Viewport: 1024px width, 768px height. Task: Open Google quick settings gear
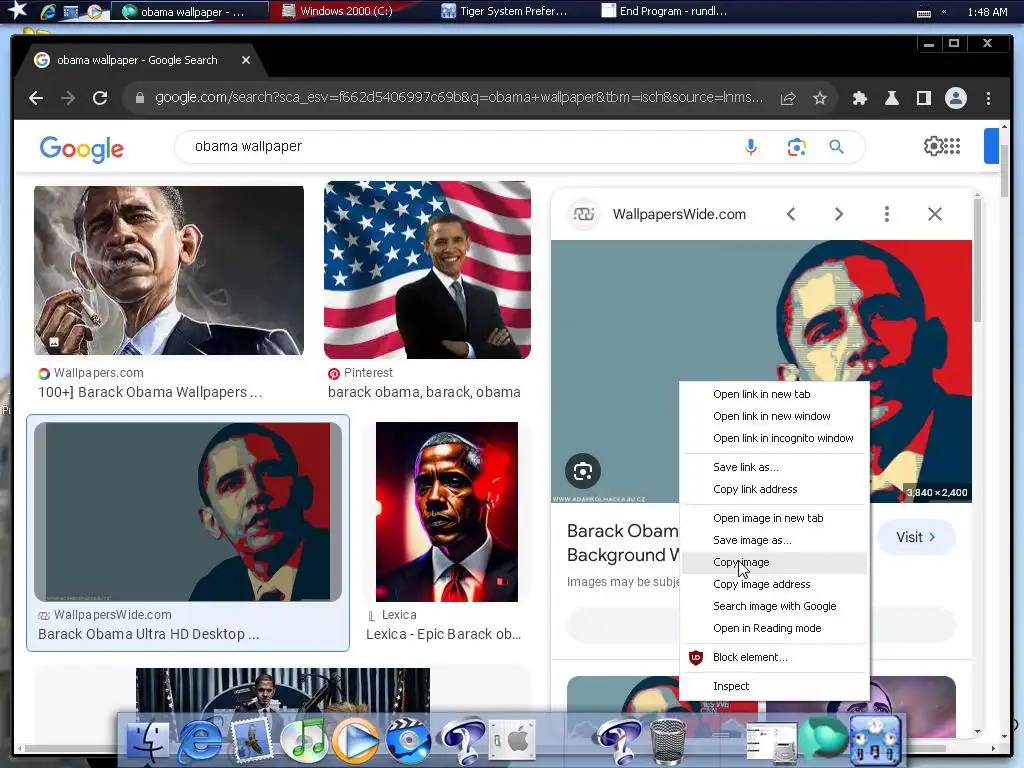[933, 146]
